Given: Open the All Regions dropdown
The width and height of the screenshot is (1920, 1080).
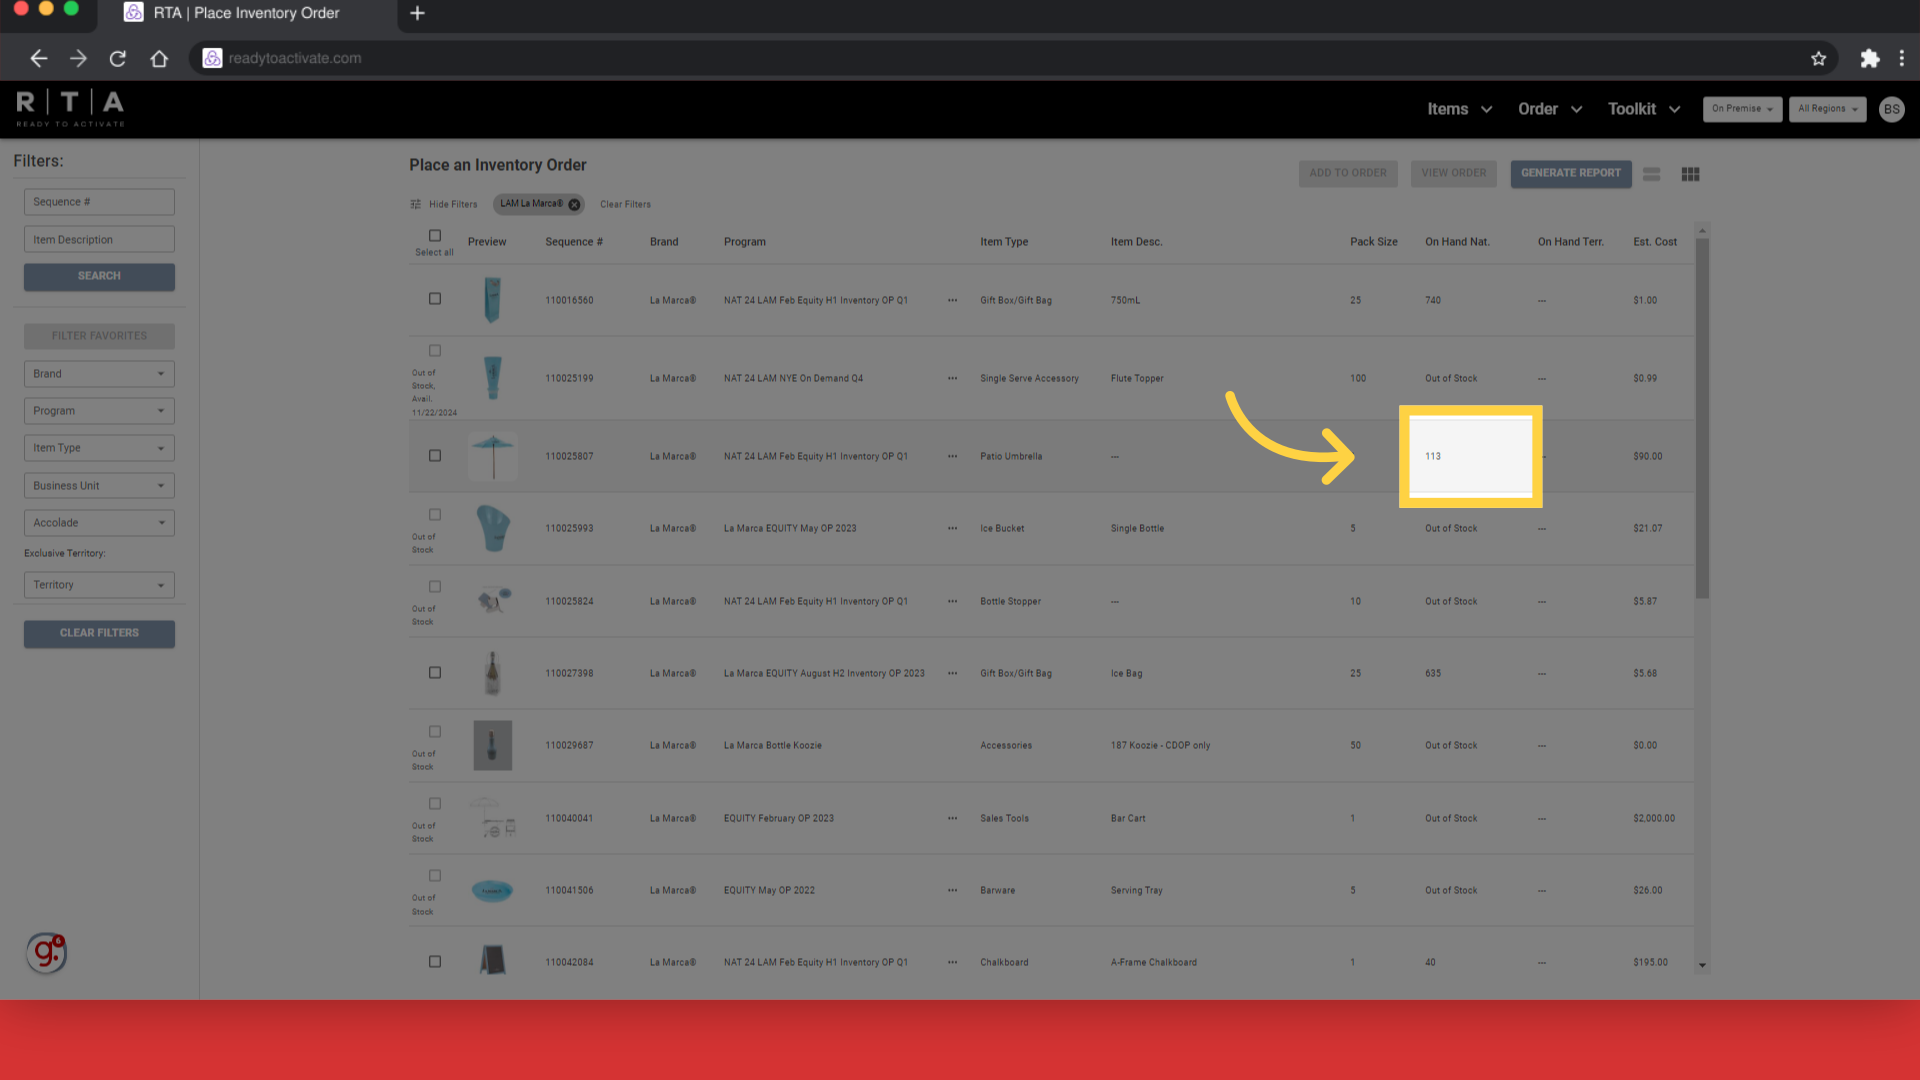Looking at the screenshot, I should click(x=1827, y=109).
